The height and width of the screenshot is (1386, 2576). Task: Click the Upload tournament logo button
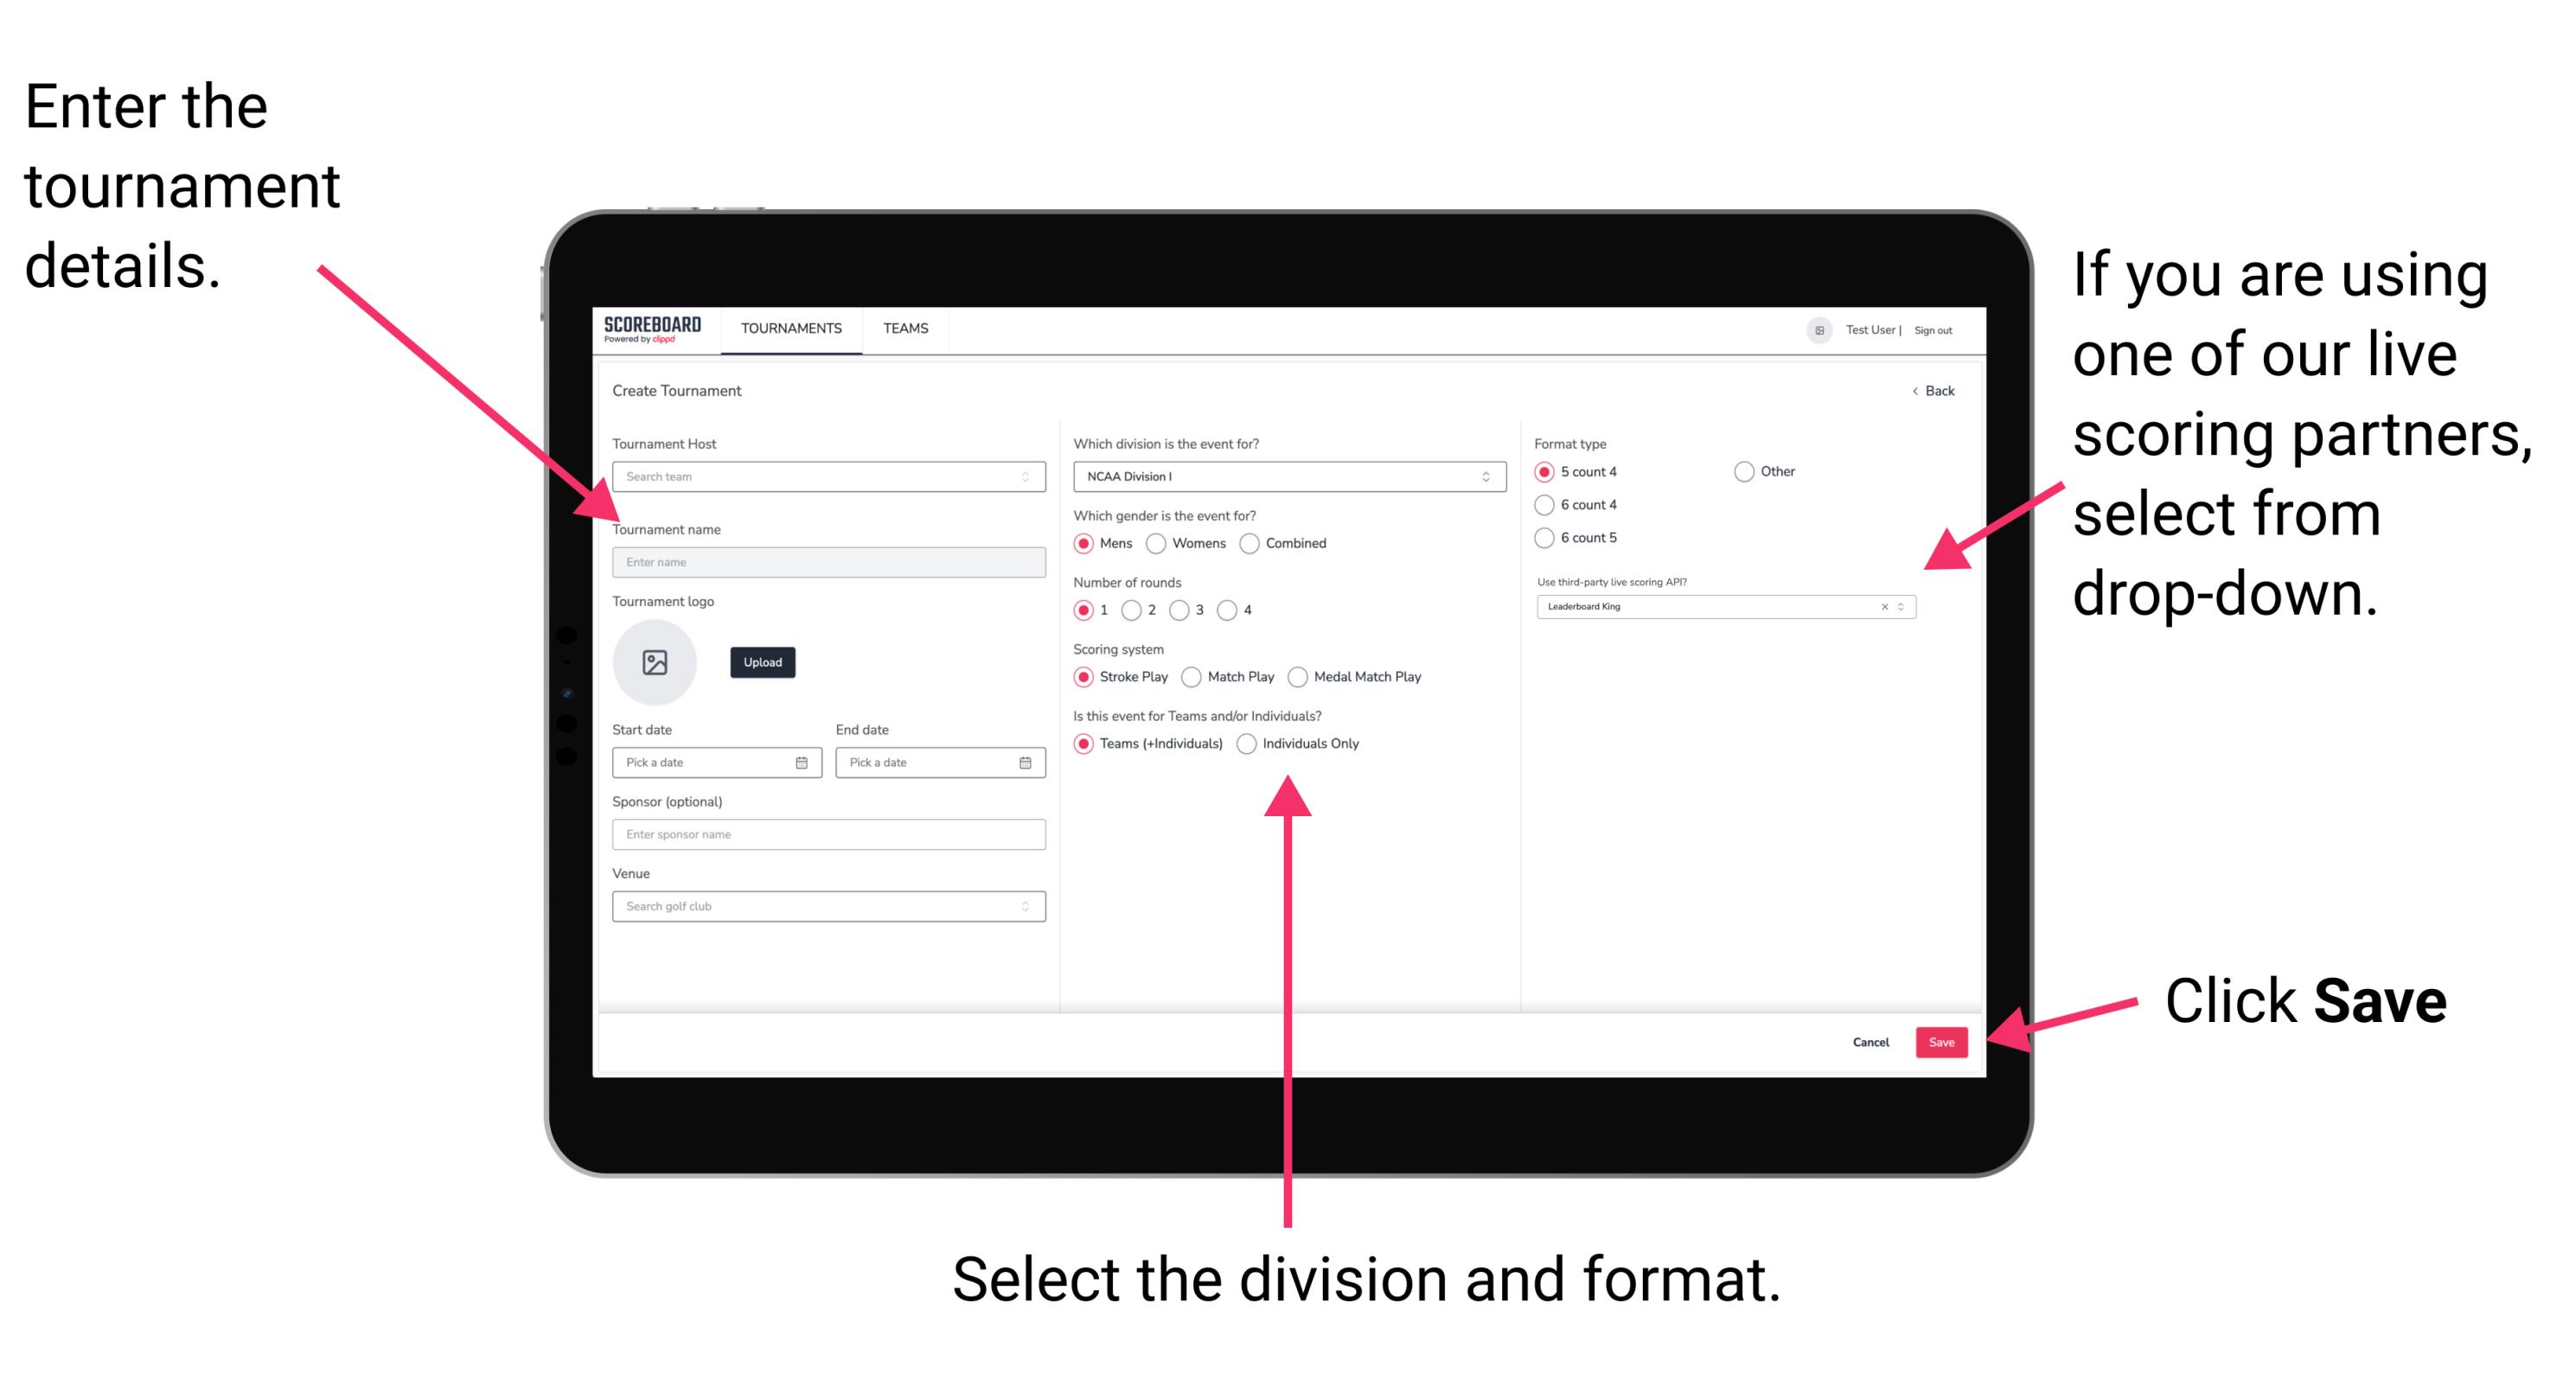click(763, 662)
